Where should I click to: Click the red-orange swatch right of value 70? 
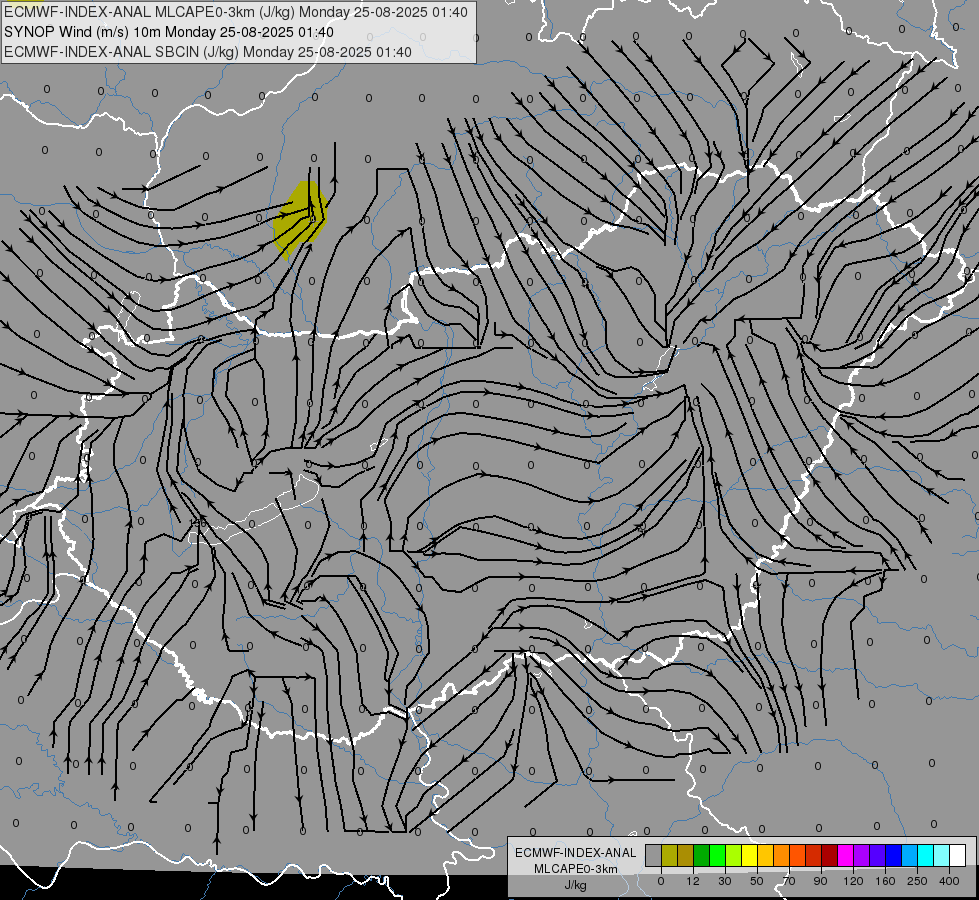[797, 855]
